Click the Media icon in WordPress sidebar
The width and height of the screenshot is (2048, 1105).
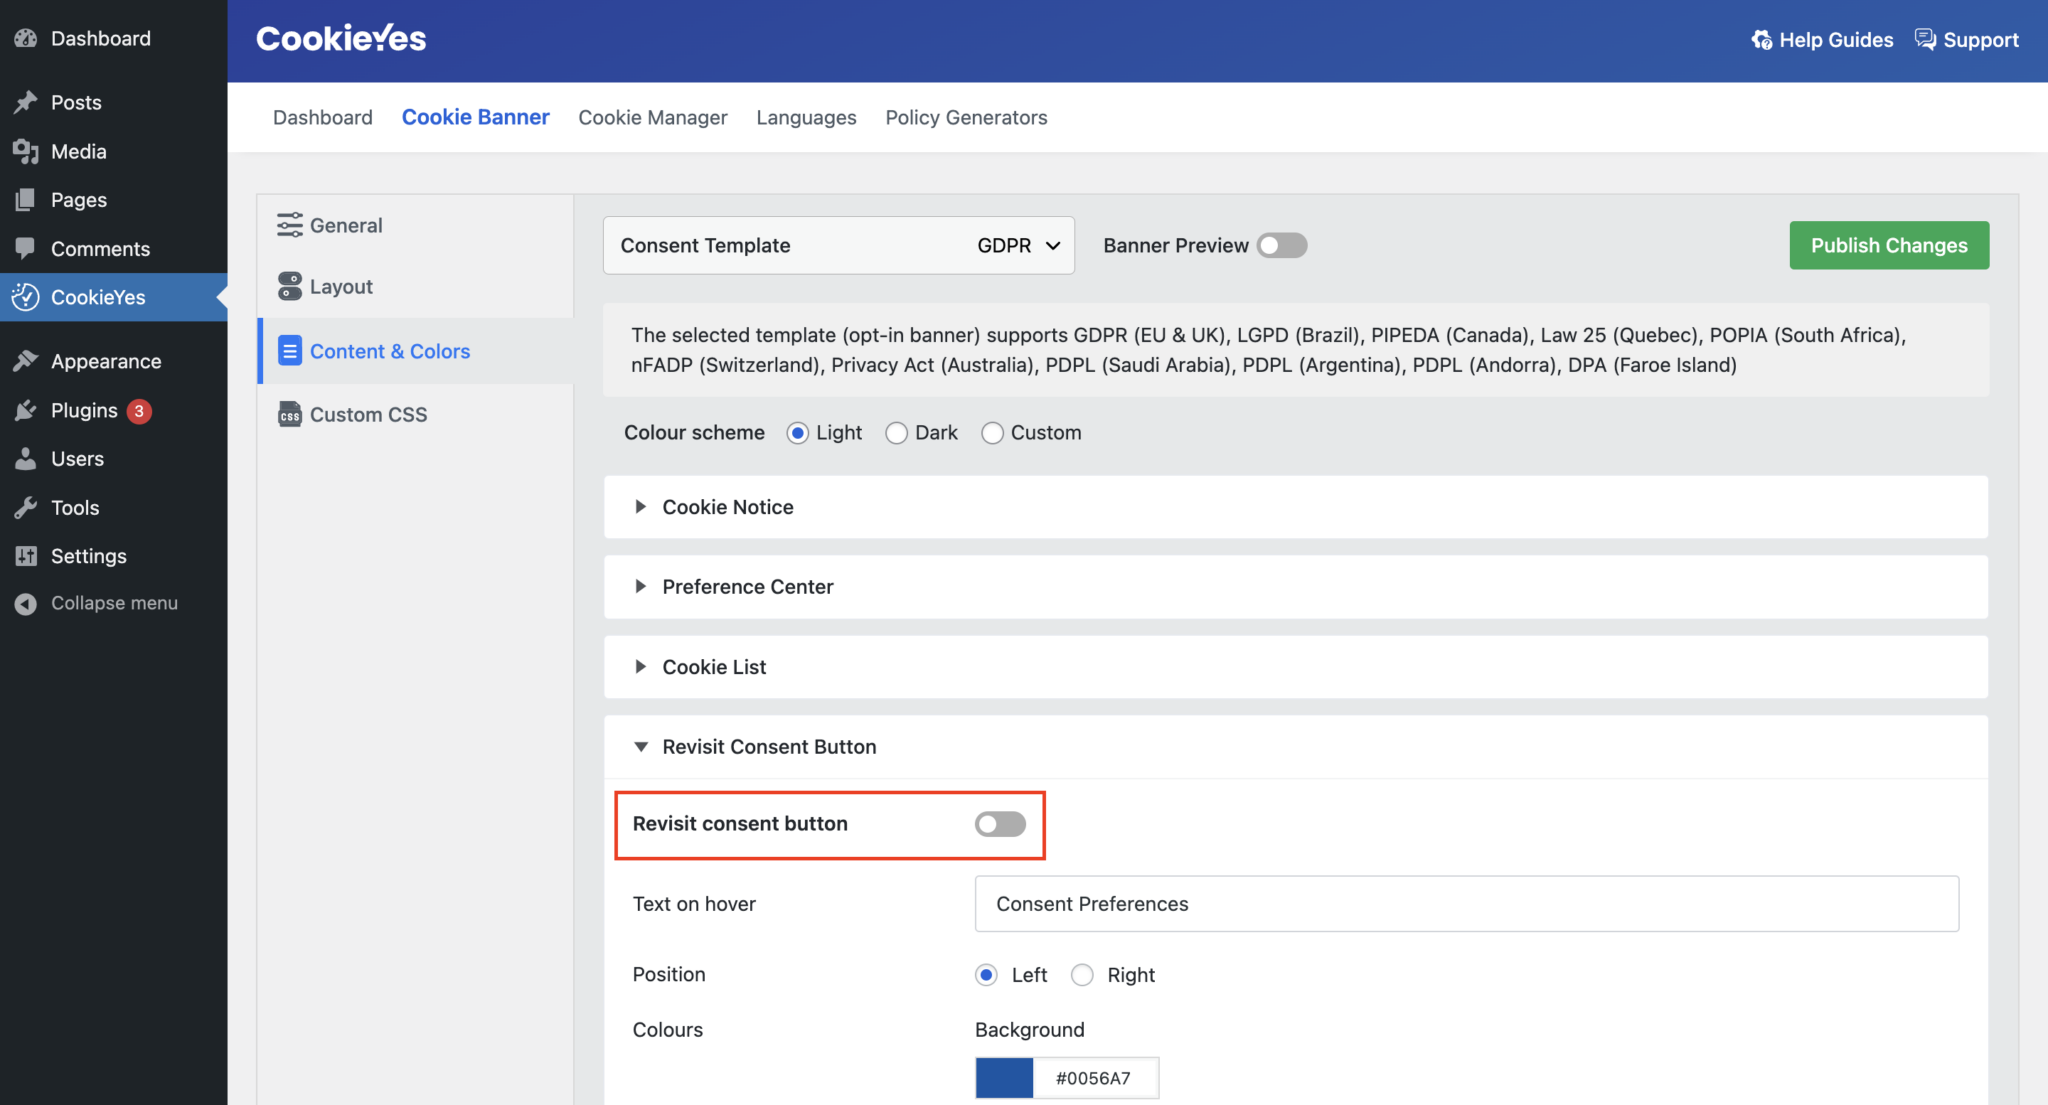26,151
